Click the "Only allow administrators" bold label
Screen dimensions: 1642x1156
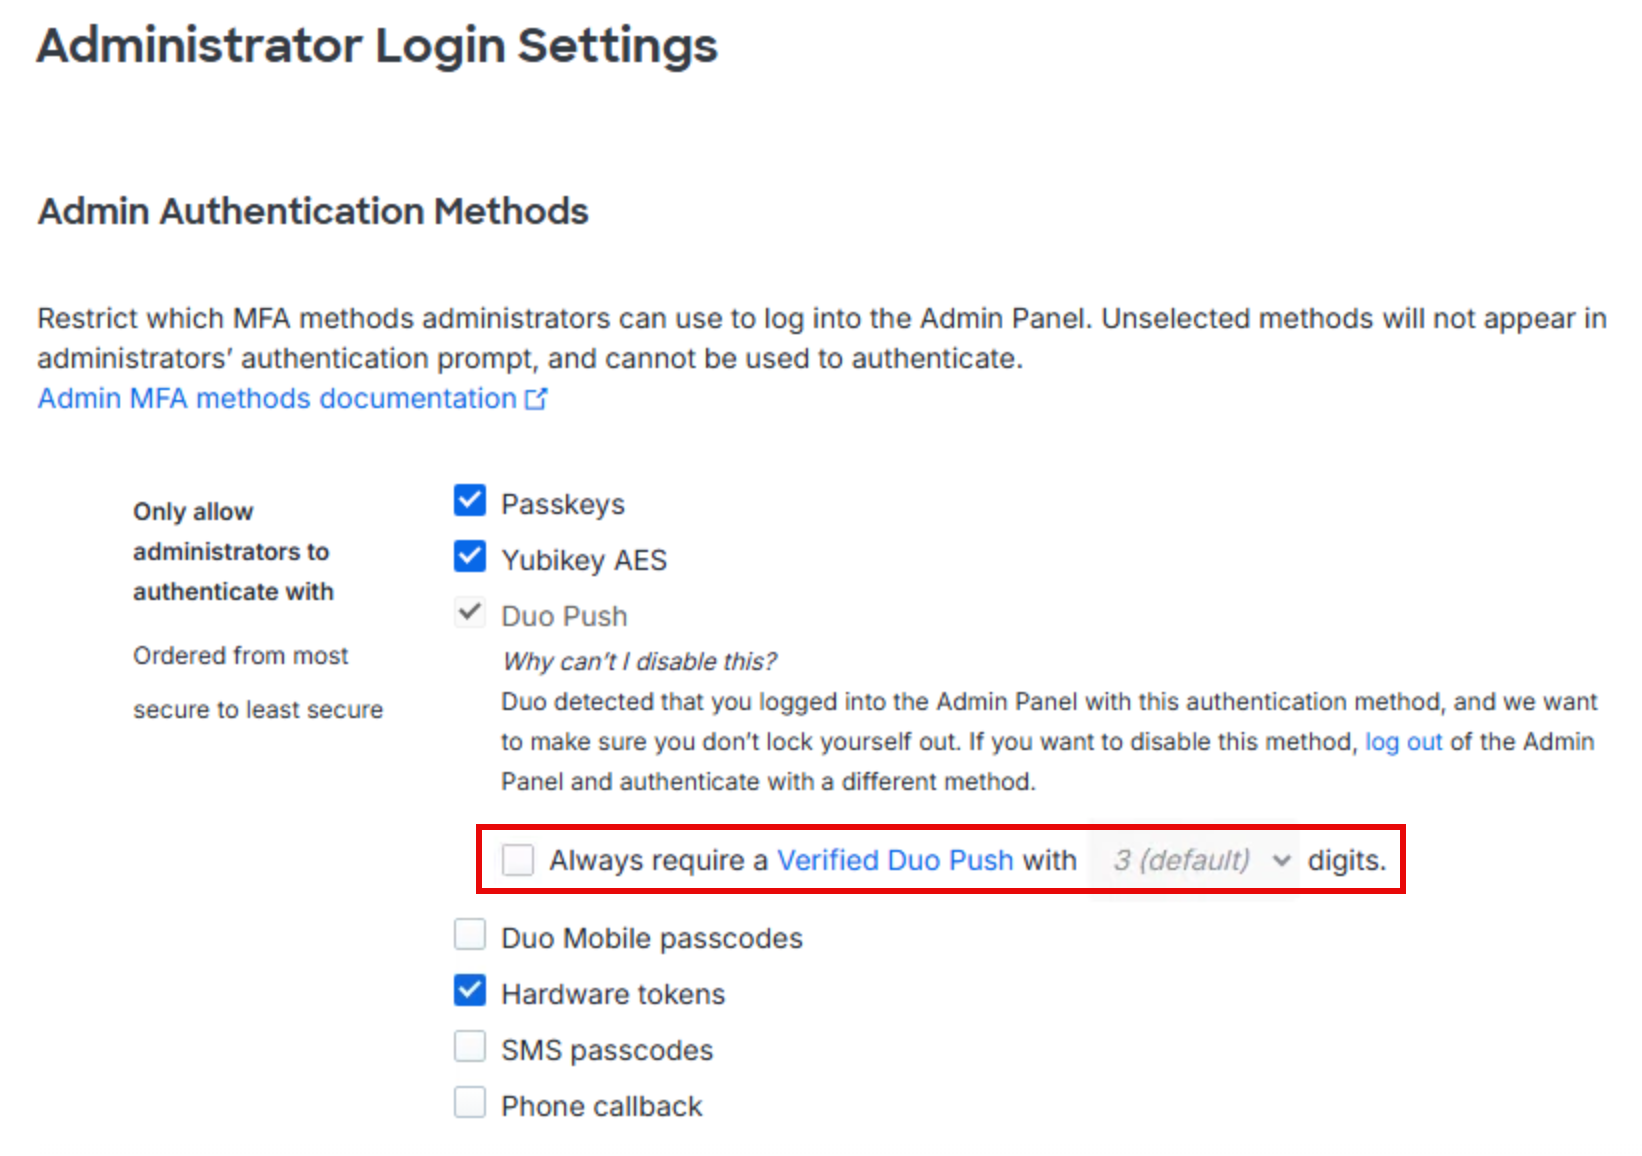(232, 552)
